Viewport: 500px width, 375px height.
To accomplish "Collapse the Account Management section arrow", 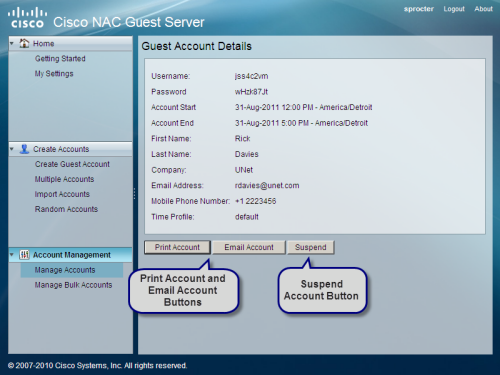I will [x=12, y=255].
